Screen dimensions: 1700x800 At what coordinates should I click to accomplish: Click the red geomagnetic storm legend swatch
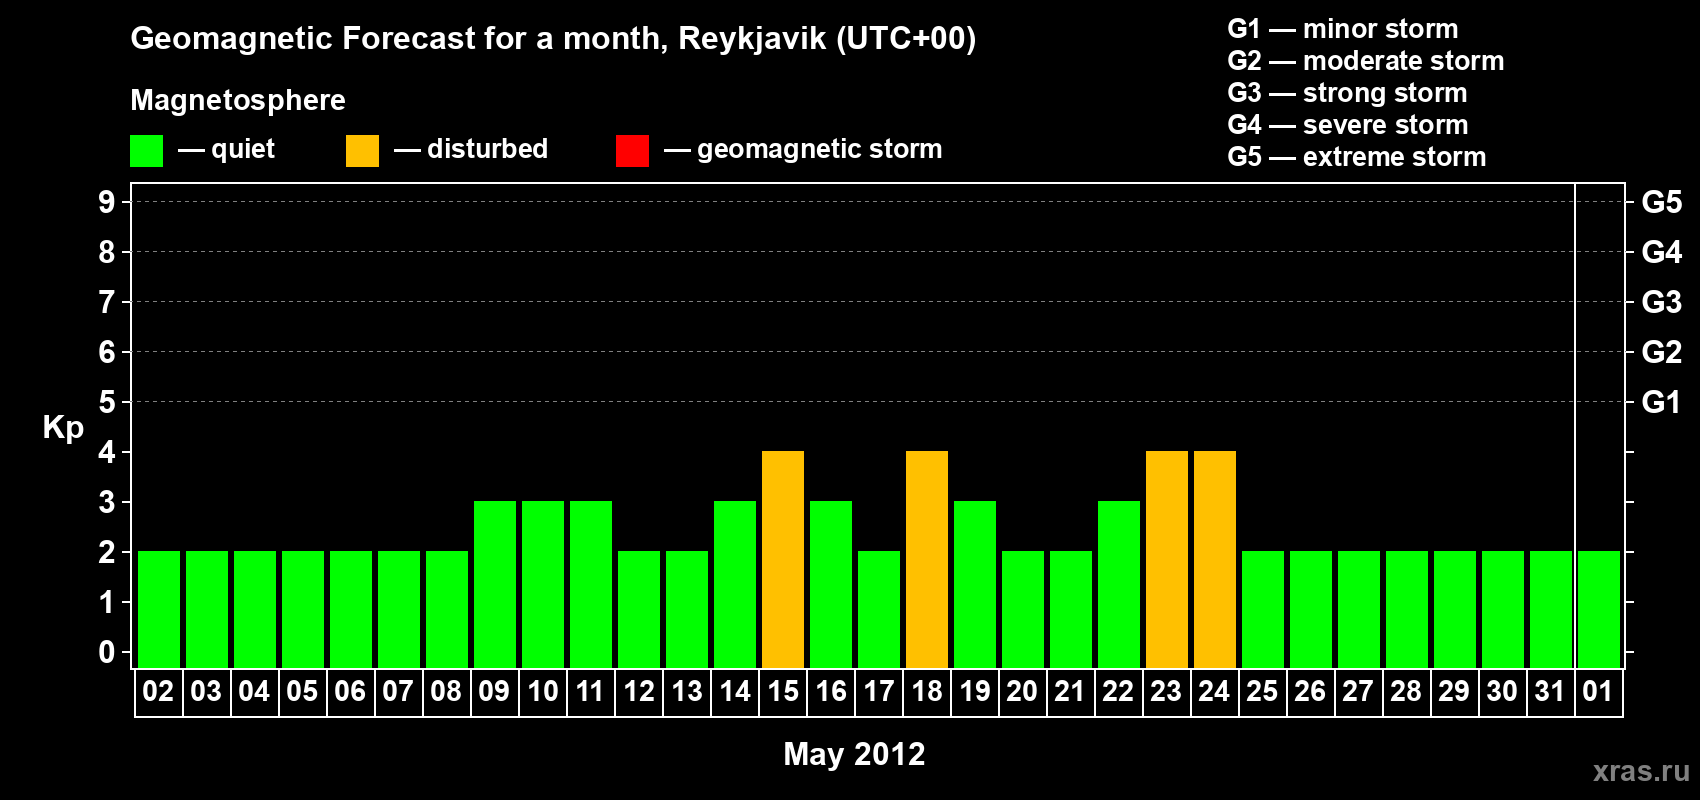pos(632,151)
